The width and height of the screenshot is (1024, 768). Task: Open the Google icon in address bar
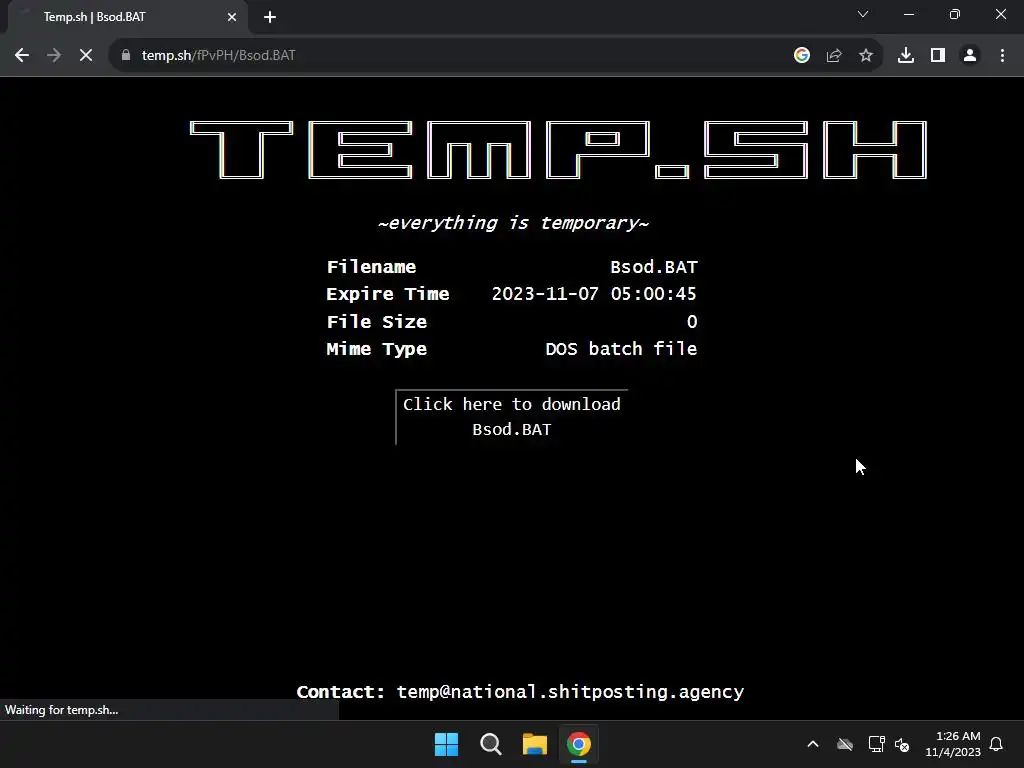802,56
